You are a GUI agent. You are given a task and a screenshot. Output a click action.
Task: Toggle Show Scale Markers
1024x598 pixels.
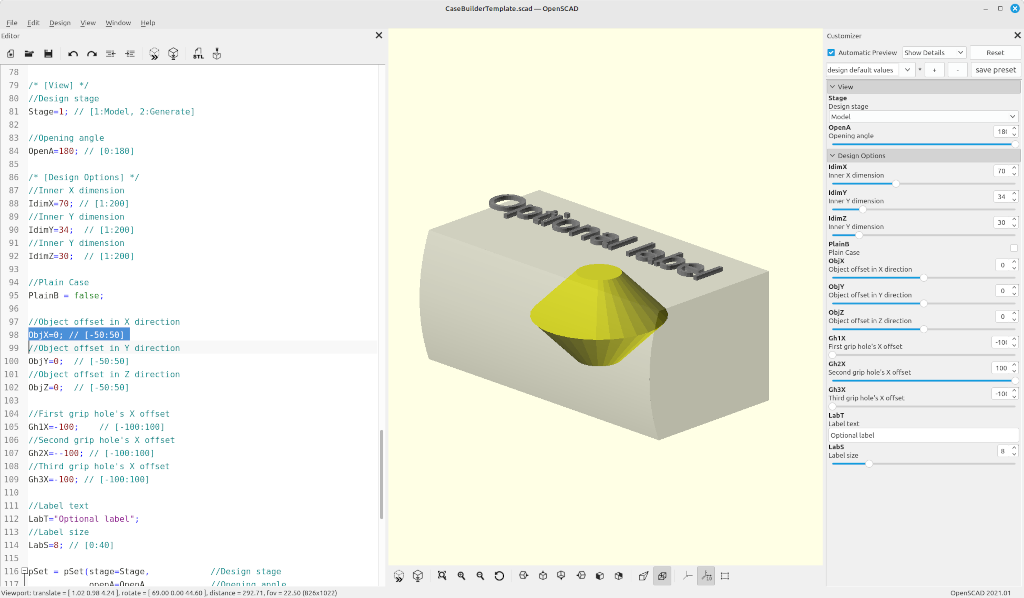pyautogui.click(x=706, y=576)
